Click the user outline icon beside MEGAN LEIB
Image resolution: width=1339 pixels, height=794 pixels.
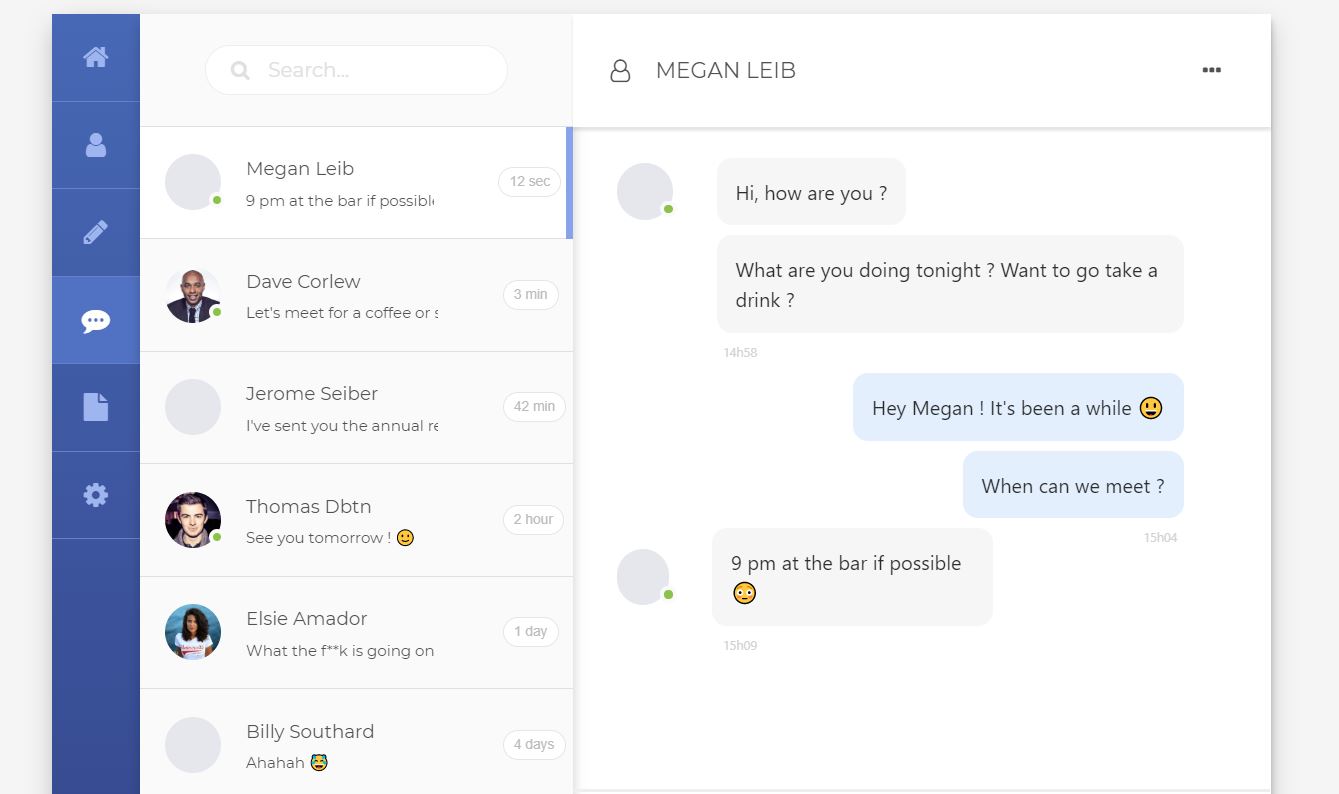620,71
